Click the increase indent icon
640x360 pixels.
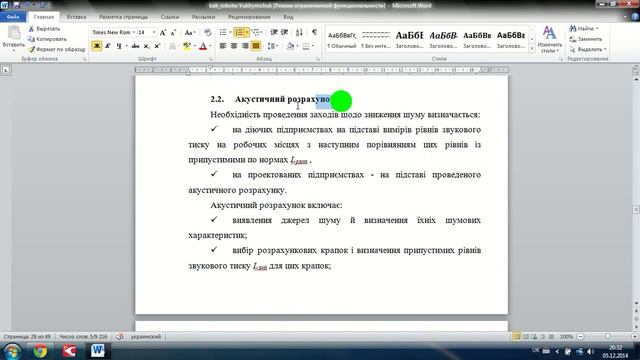(284, 32)
